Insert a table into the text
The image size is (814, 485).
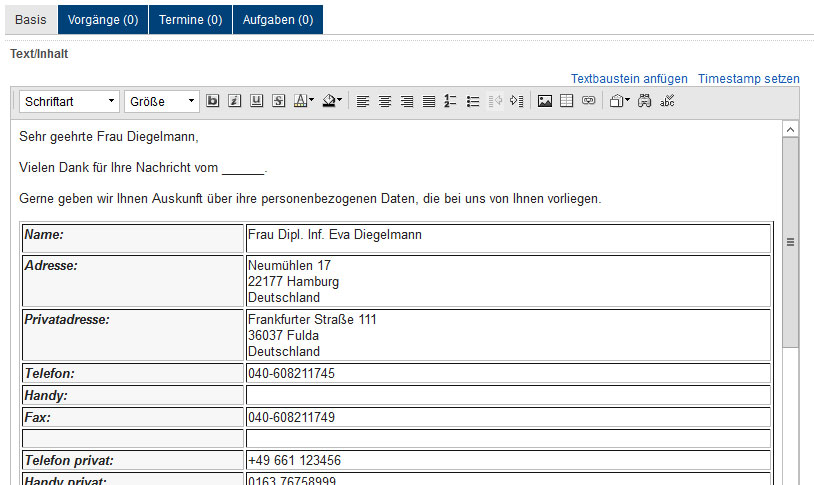(567, 101)
